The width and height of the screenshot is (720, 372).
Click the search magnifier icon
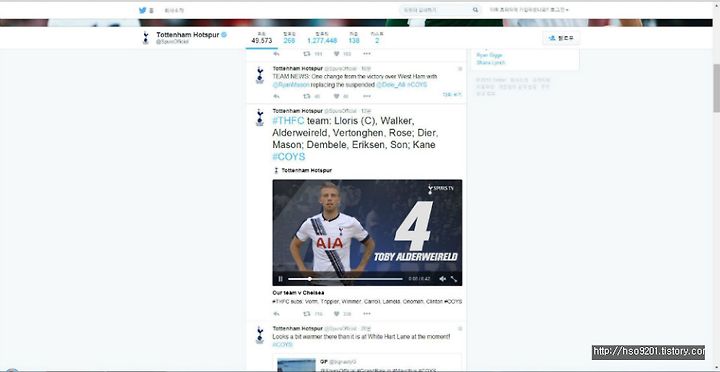pos(476,10)
